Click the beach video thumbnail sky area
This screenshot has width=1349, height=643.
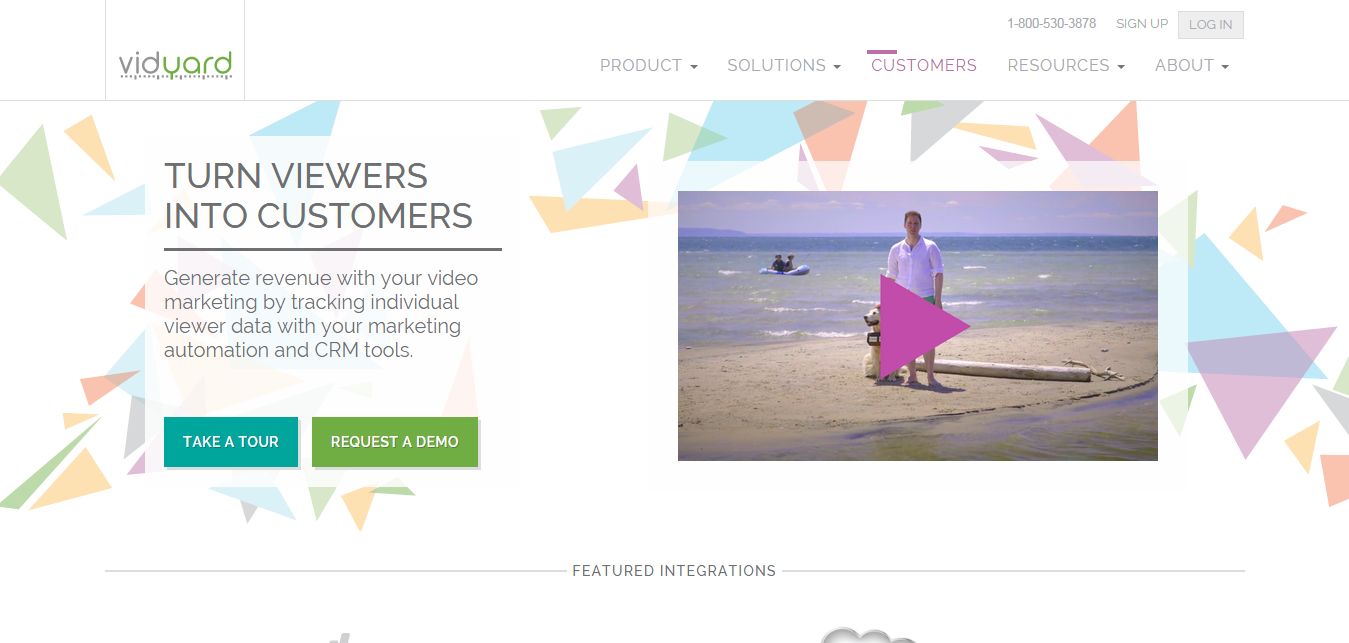pyautogui.click(x=918, y=212)
